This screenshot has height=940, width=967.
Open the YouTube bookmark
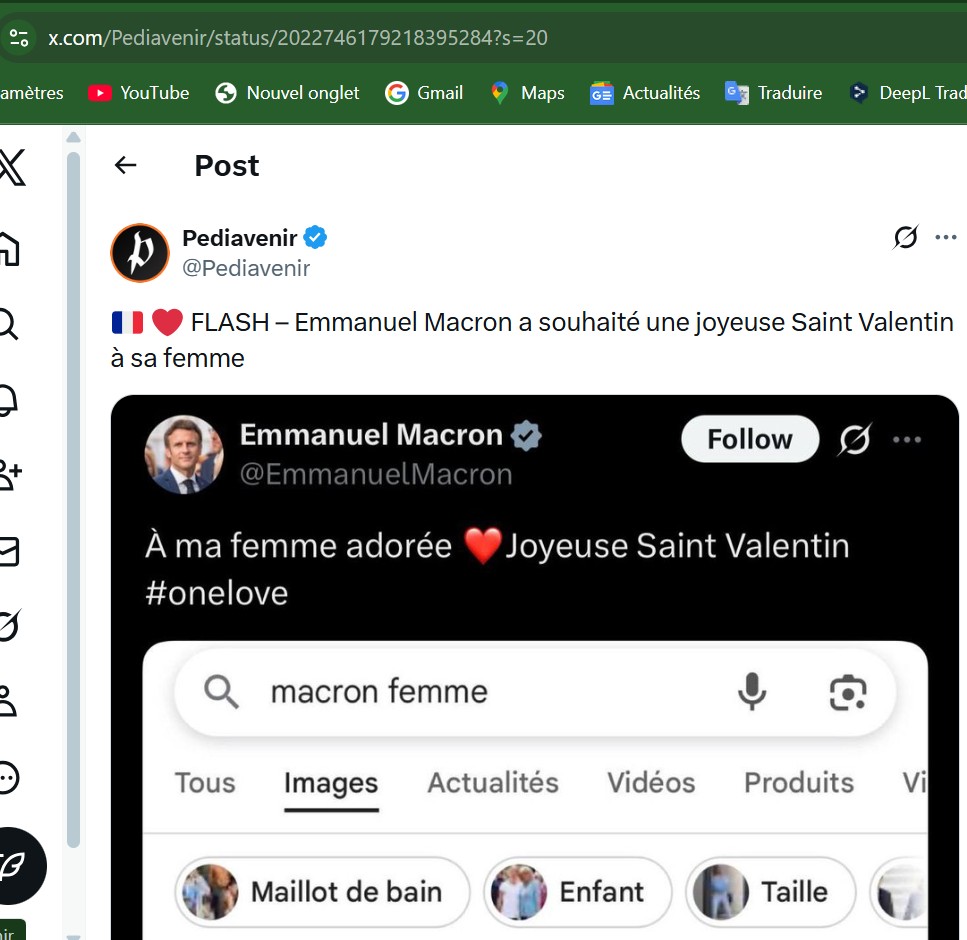138,93
